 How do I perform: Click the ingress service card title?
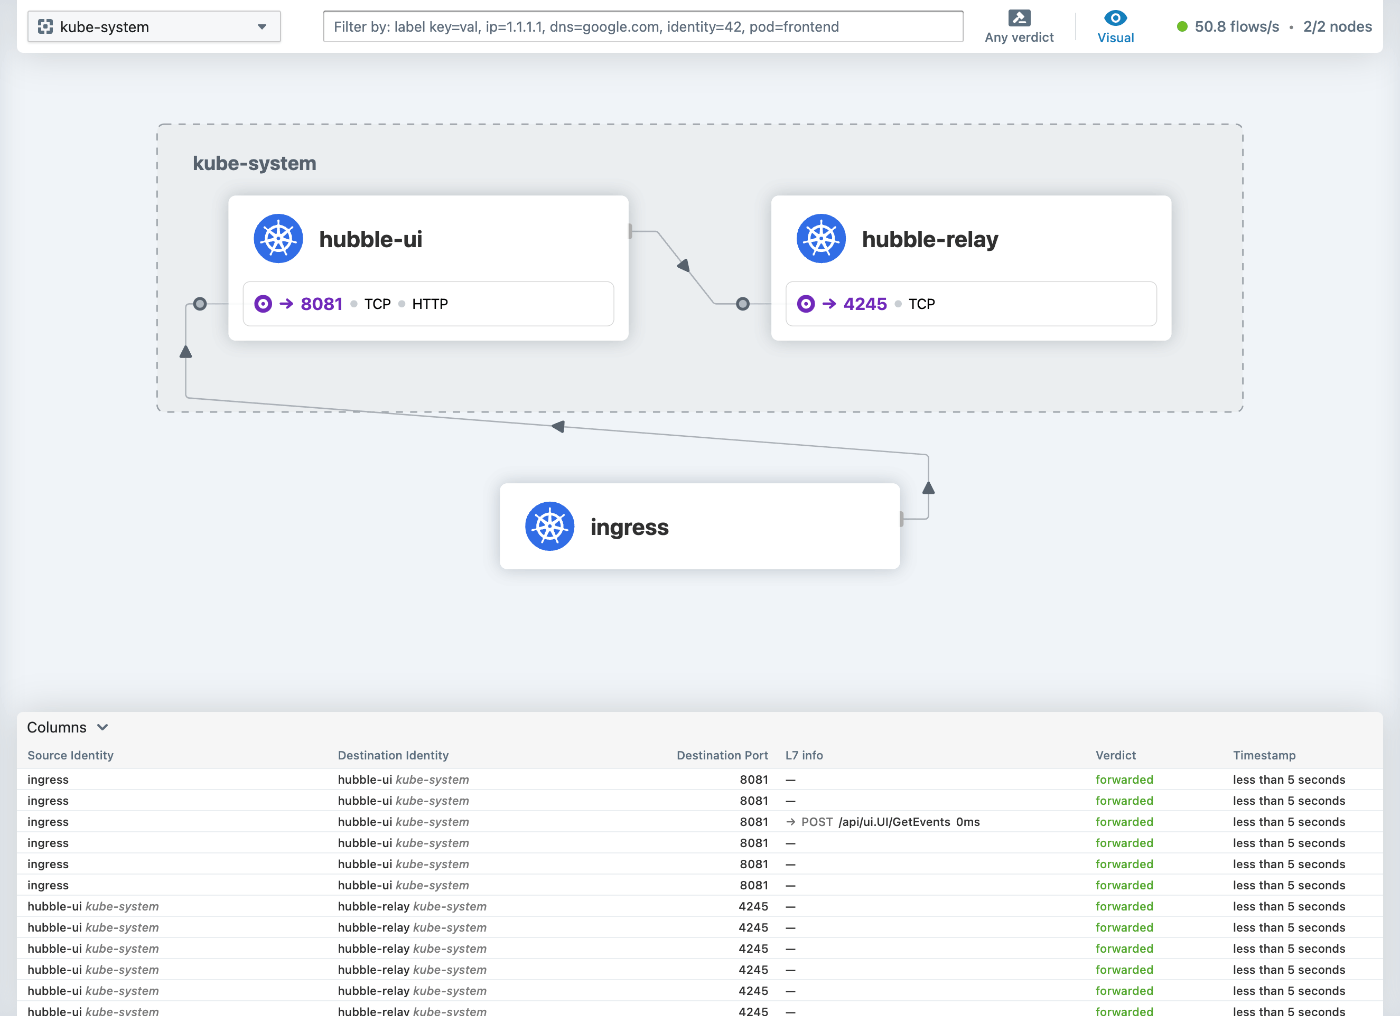629,527
